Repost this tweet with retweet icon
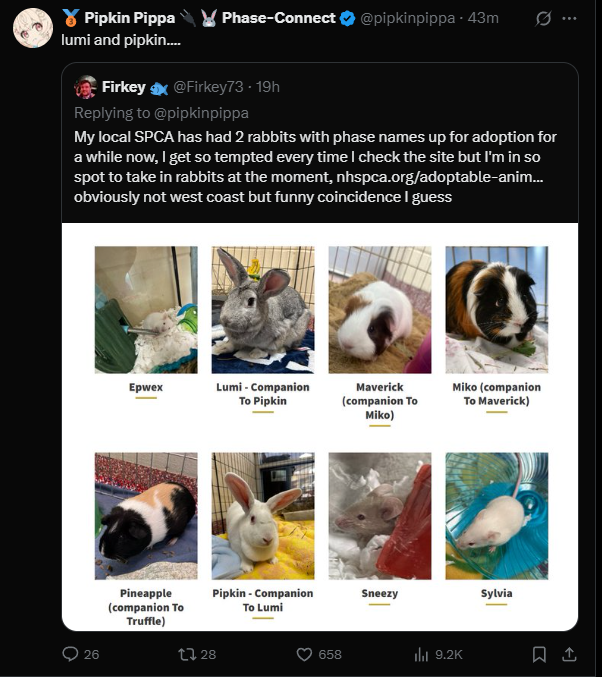 point(185,654)
